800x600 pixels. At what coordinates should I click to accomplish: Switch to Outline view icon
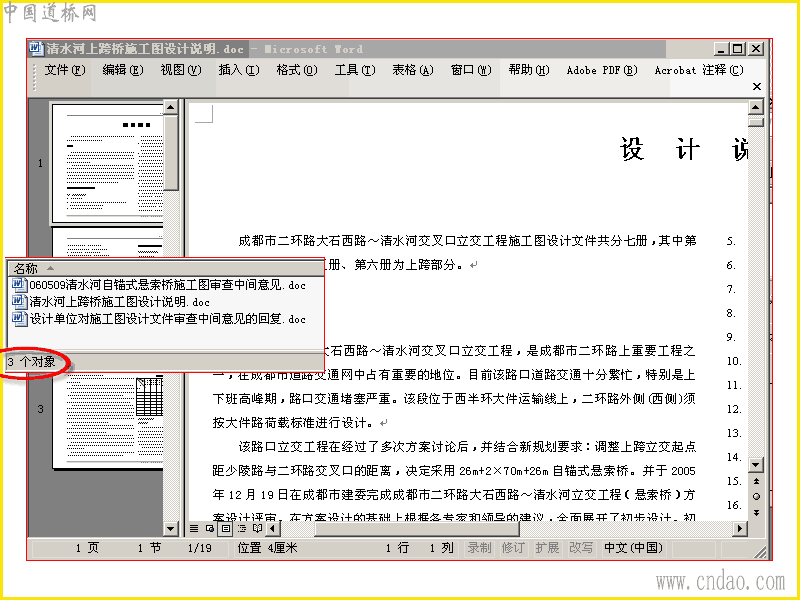click(241, 529)
